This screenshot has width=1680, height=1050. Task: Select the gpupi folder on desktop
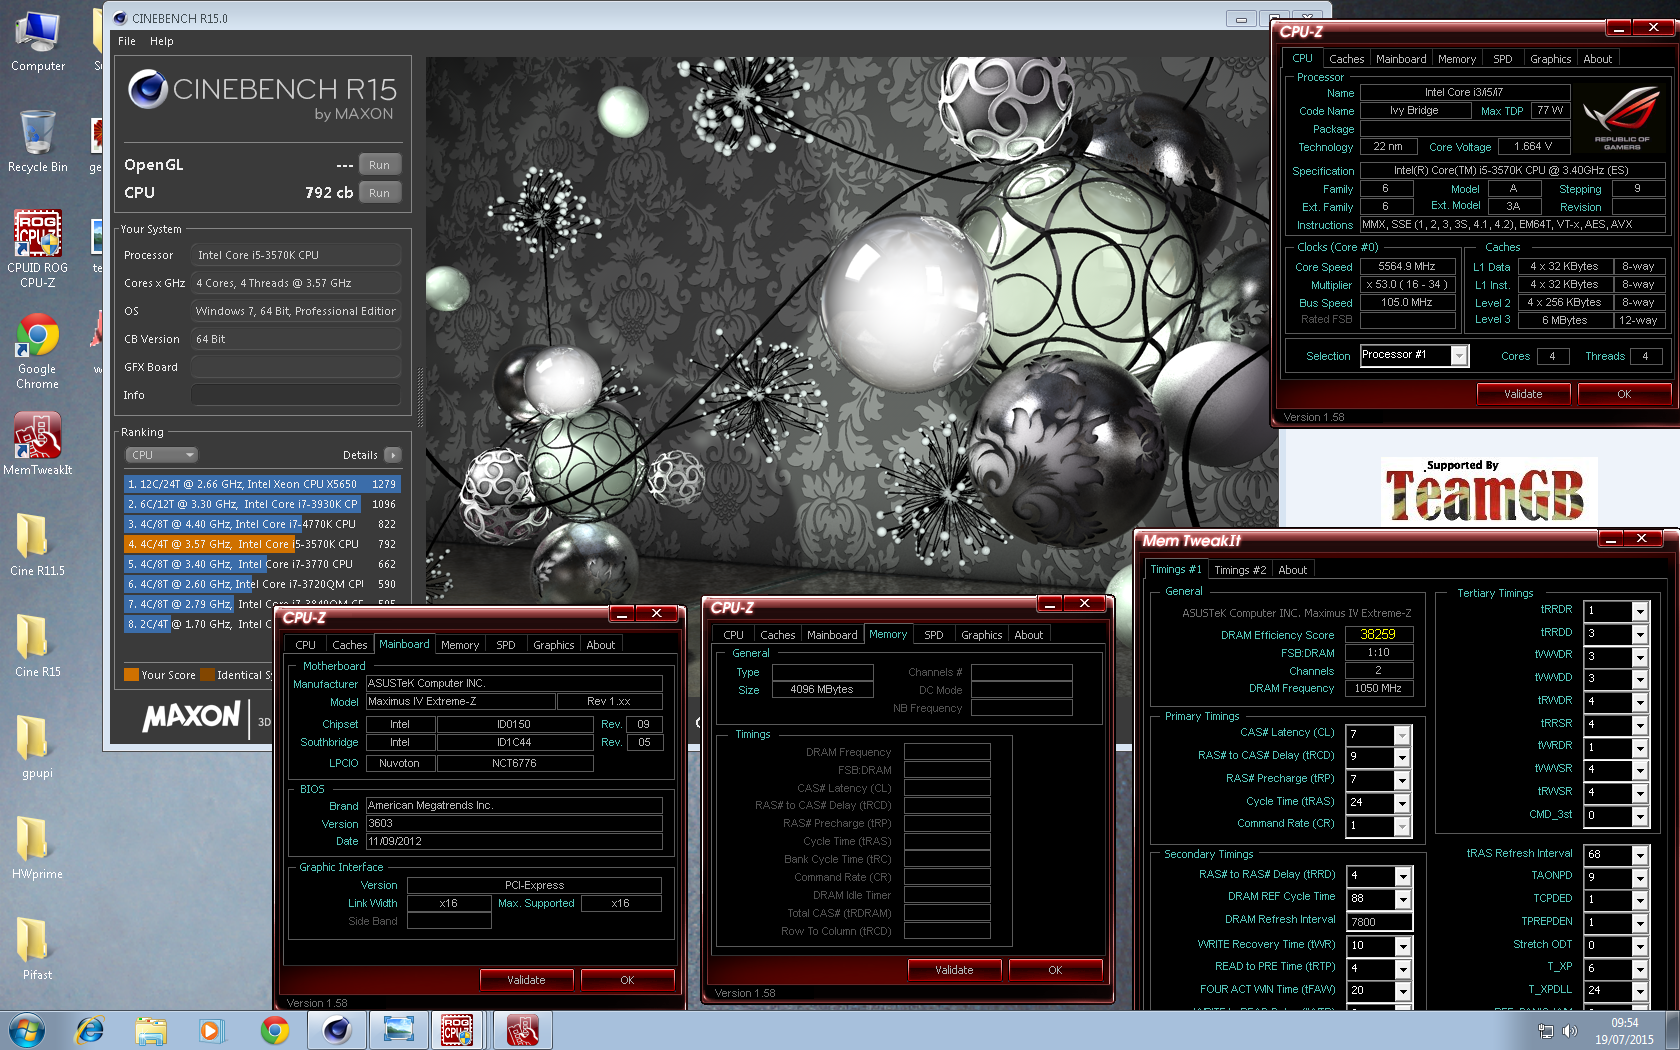click(x=38, y=746)
